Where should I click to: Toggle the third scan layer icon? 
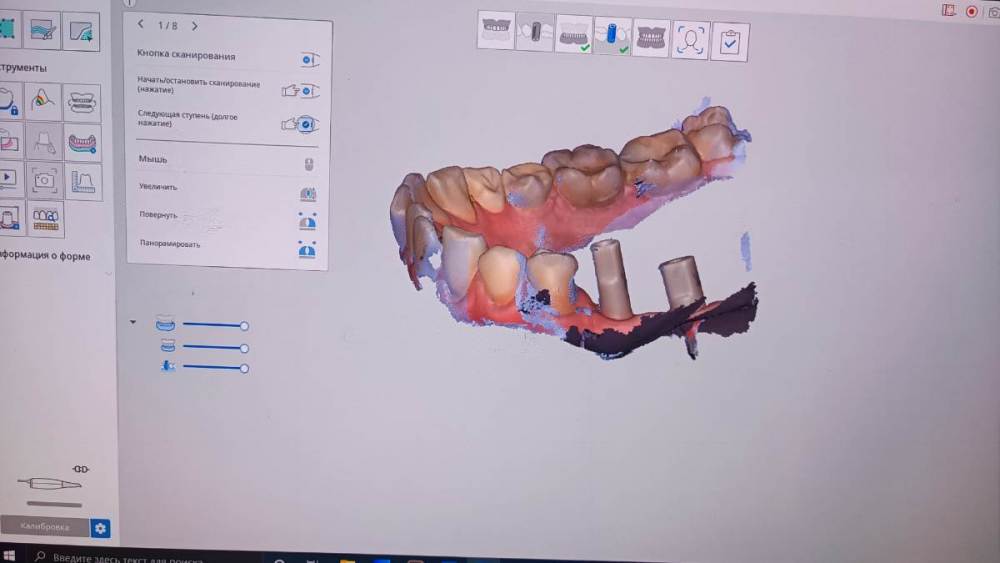point(167,368)
